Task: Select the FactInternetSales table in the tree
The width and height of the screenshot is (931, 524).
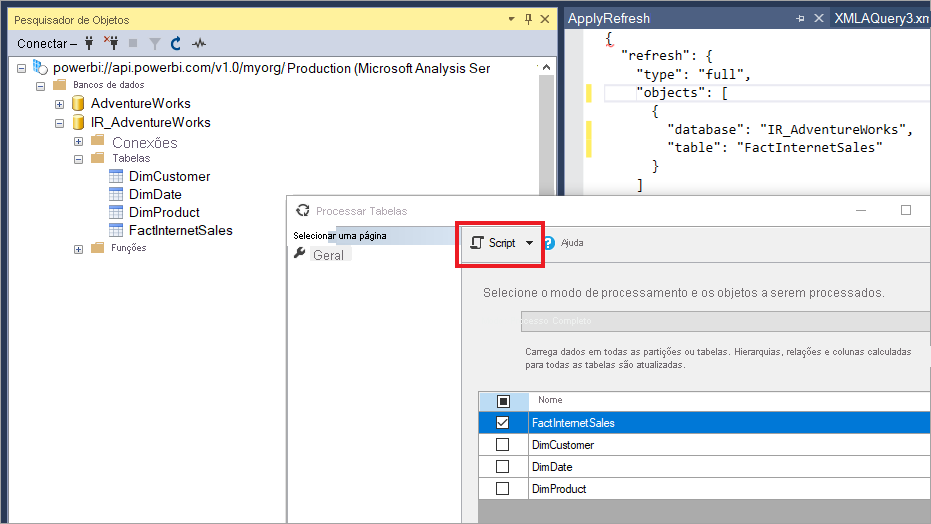Action: 180,230
